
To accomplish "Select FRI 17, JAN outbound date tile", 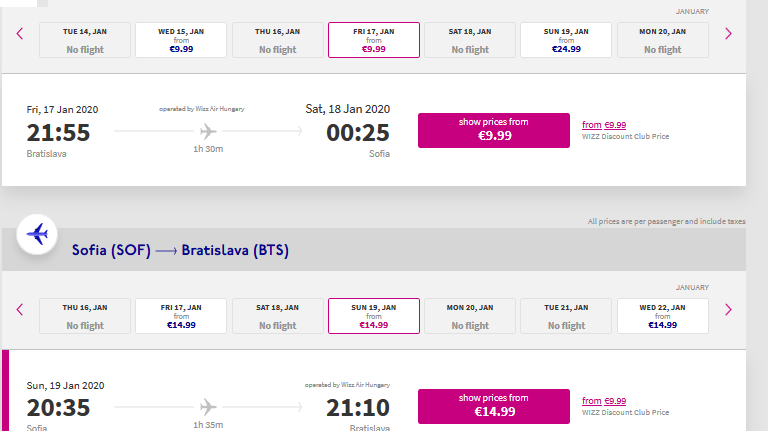I will tap(374, 40).
